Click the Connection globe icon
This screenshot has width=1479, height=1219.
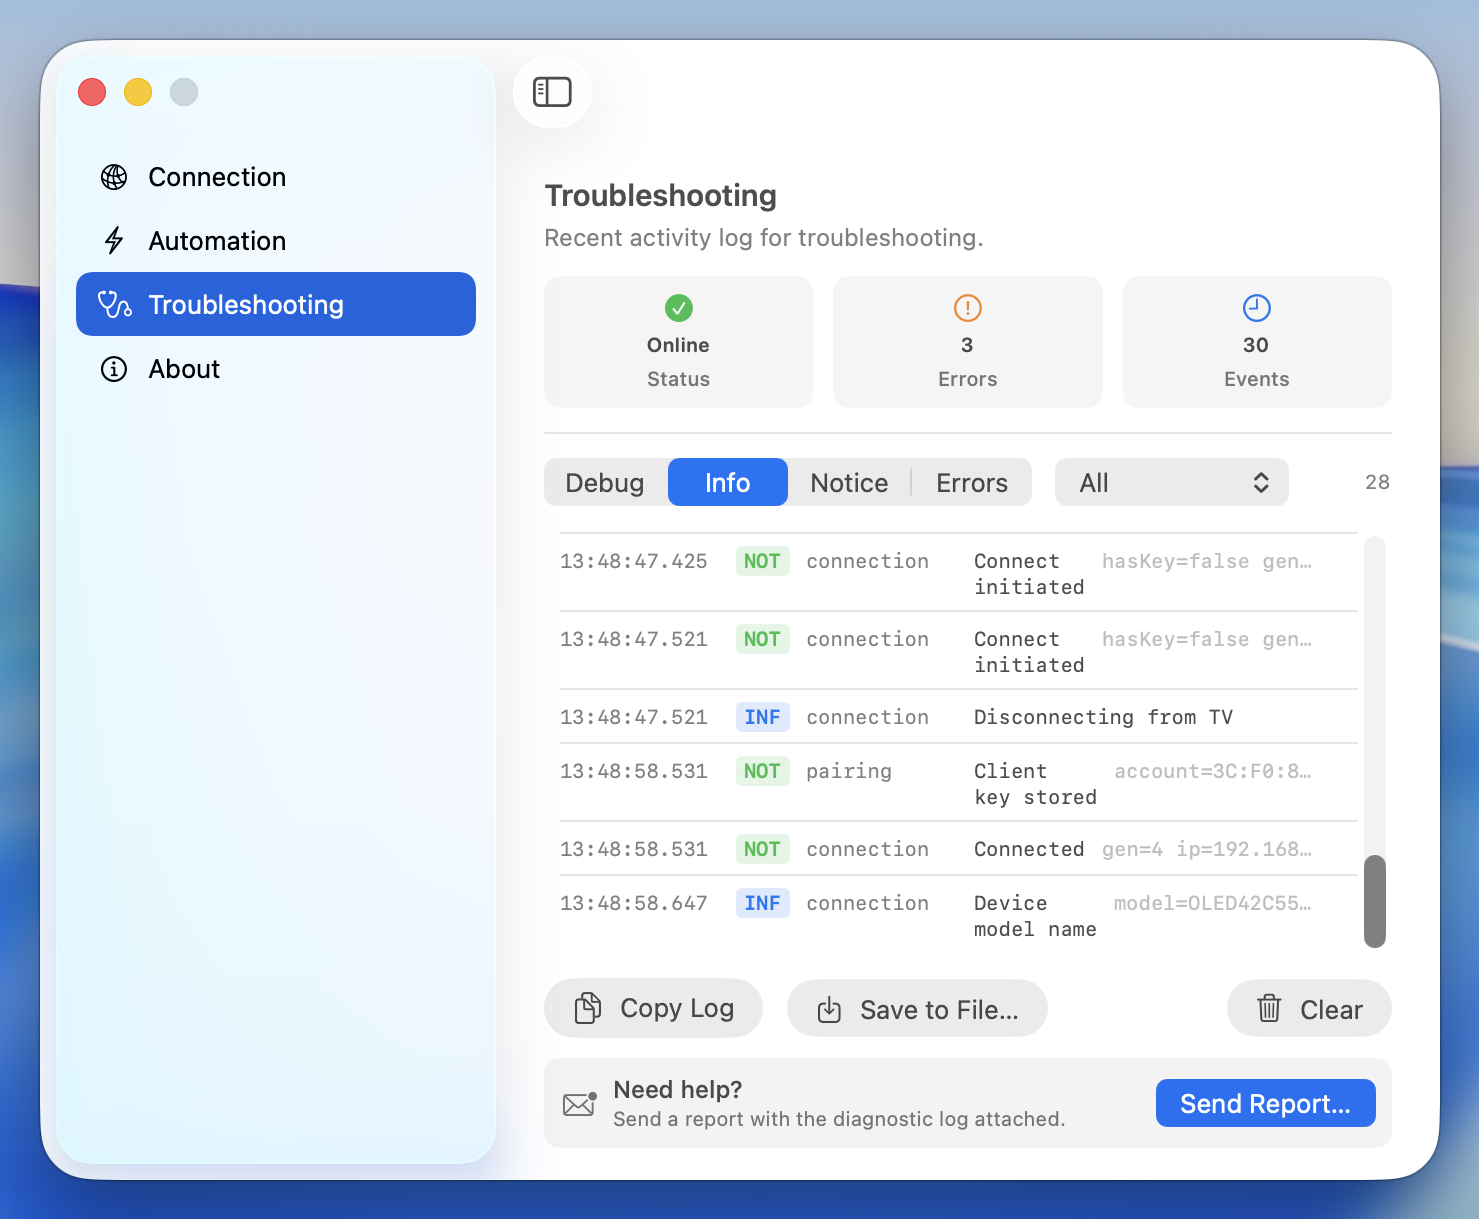coord(114,177)
